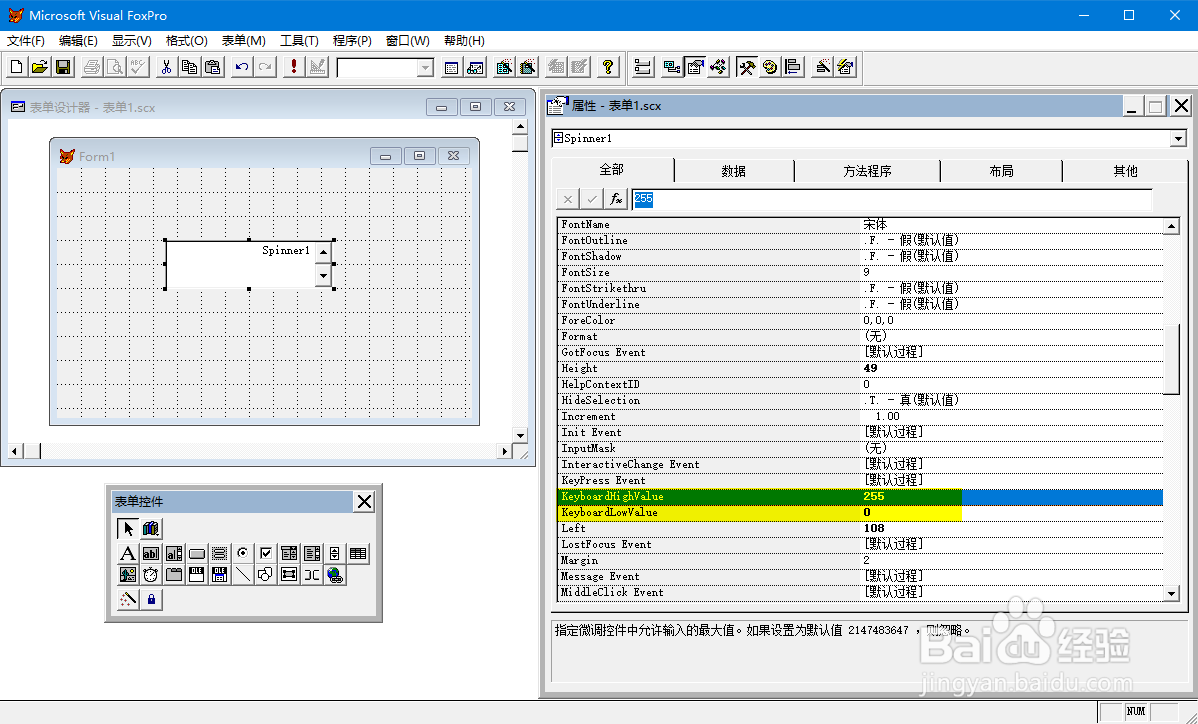Select the Label control in Form Controls
Screen dimensions: 1198x724
pos(128,554)
